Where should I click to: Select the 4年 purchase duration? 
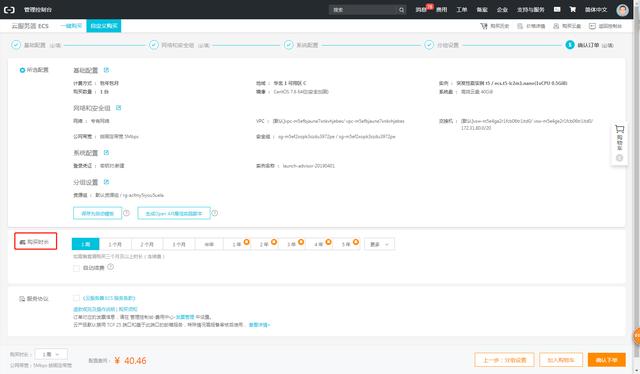(x=319, y=244)
